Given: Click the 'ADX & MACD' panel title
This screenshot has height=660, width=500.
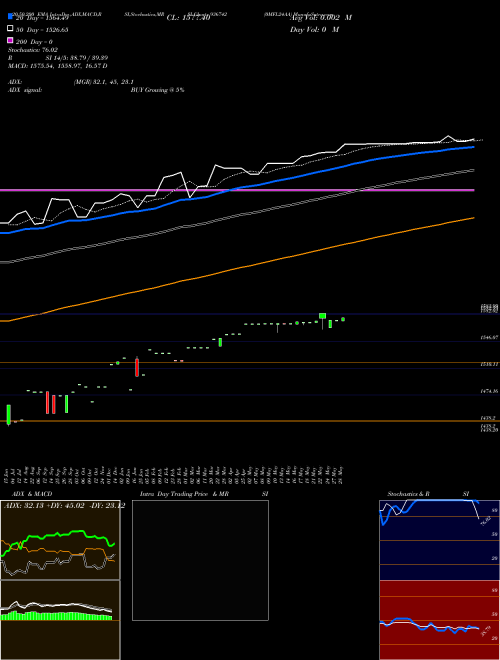Looking at the screenshot, I should (32, 494).
